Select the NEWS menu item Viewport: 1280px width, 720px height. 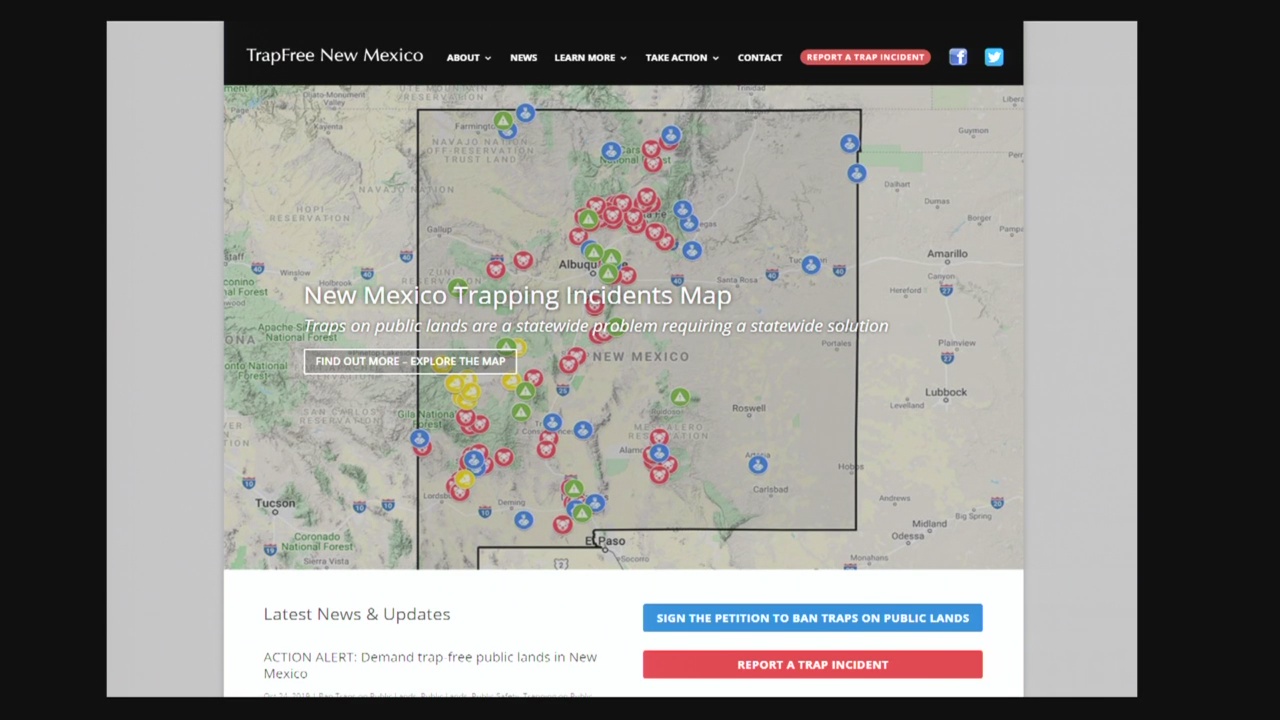[523, 57]
